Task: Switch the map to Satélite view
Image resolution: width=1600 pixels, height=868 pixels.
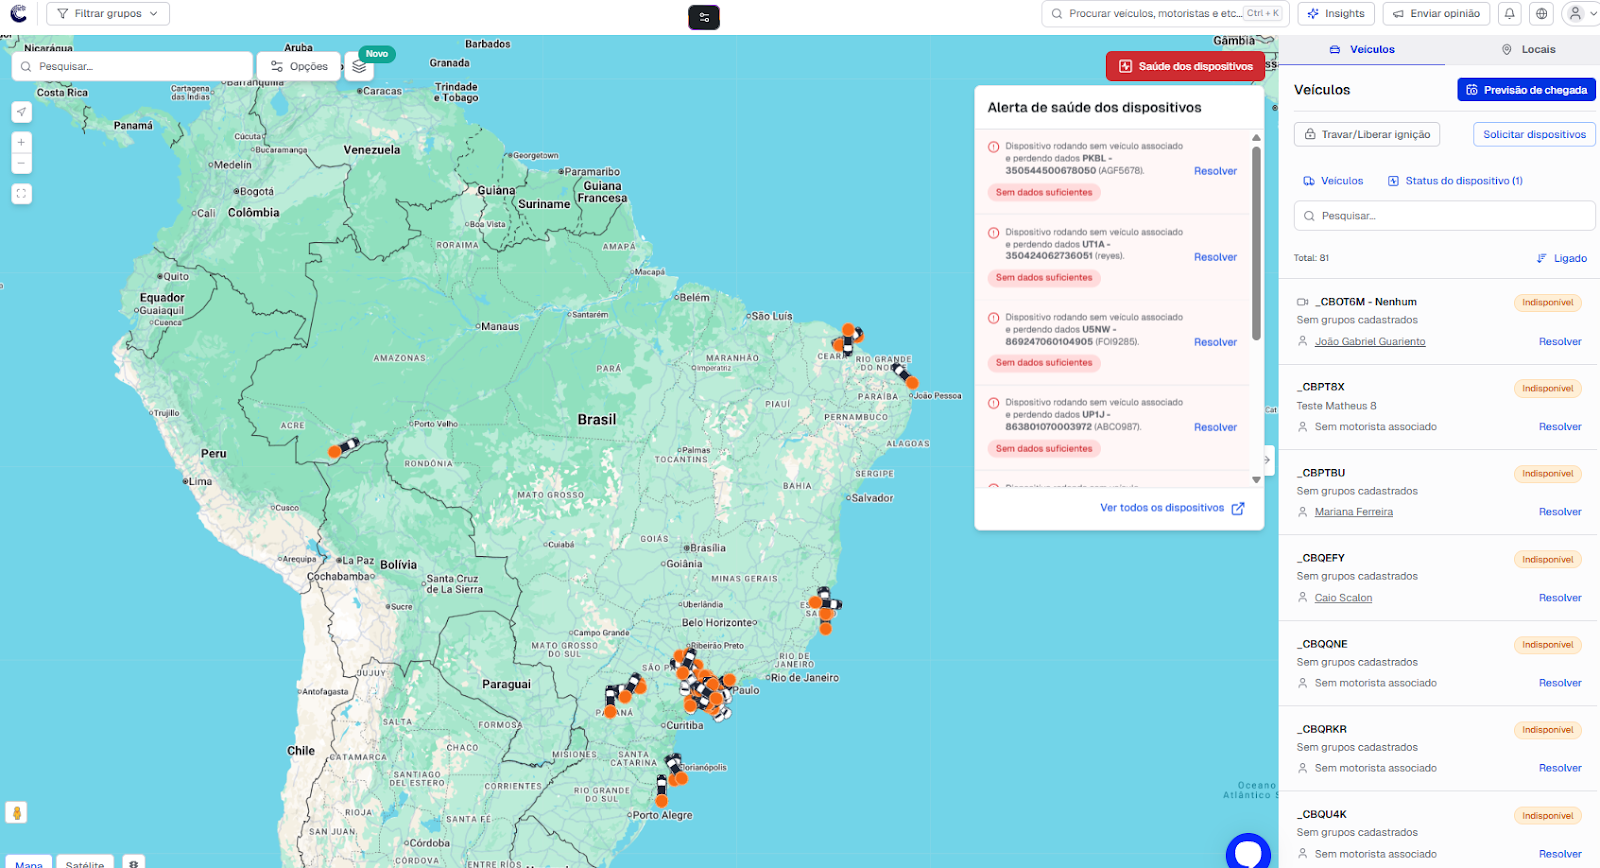Action: (x=85, y=863)
